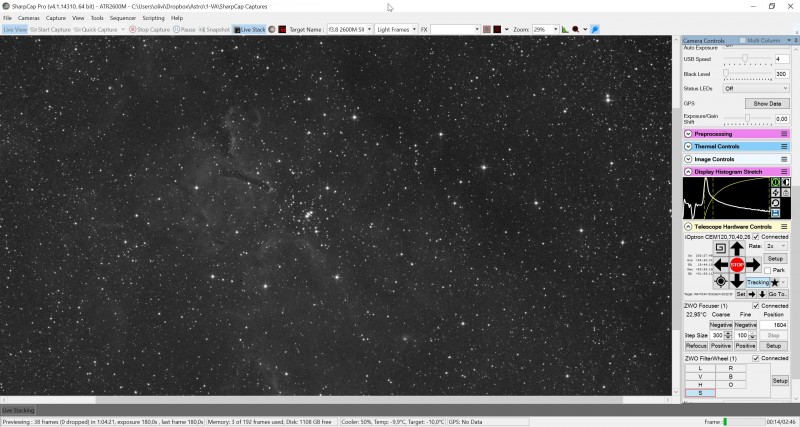The height and width of the screenshot is (427, 800).
Task: Click the green histogram stretch enable icon
Action: click(776, 182)
